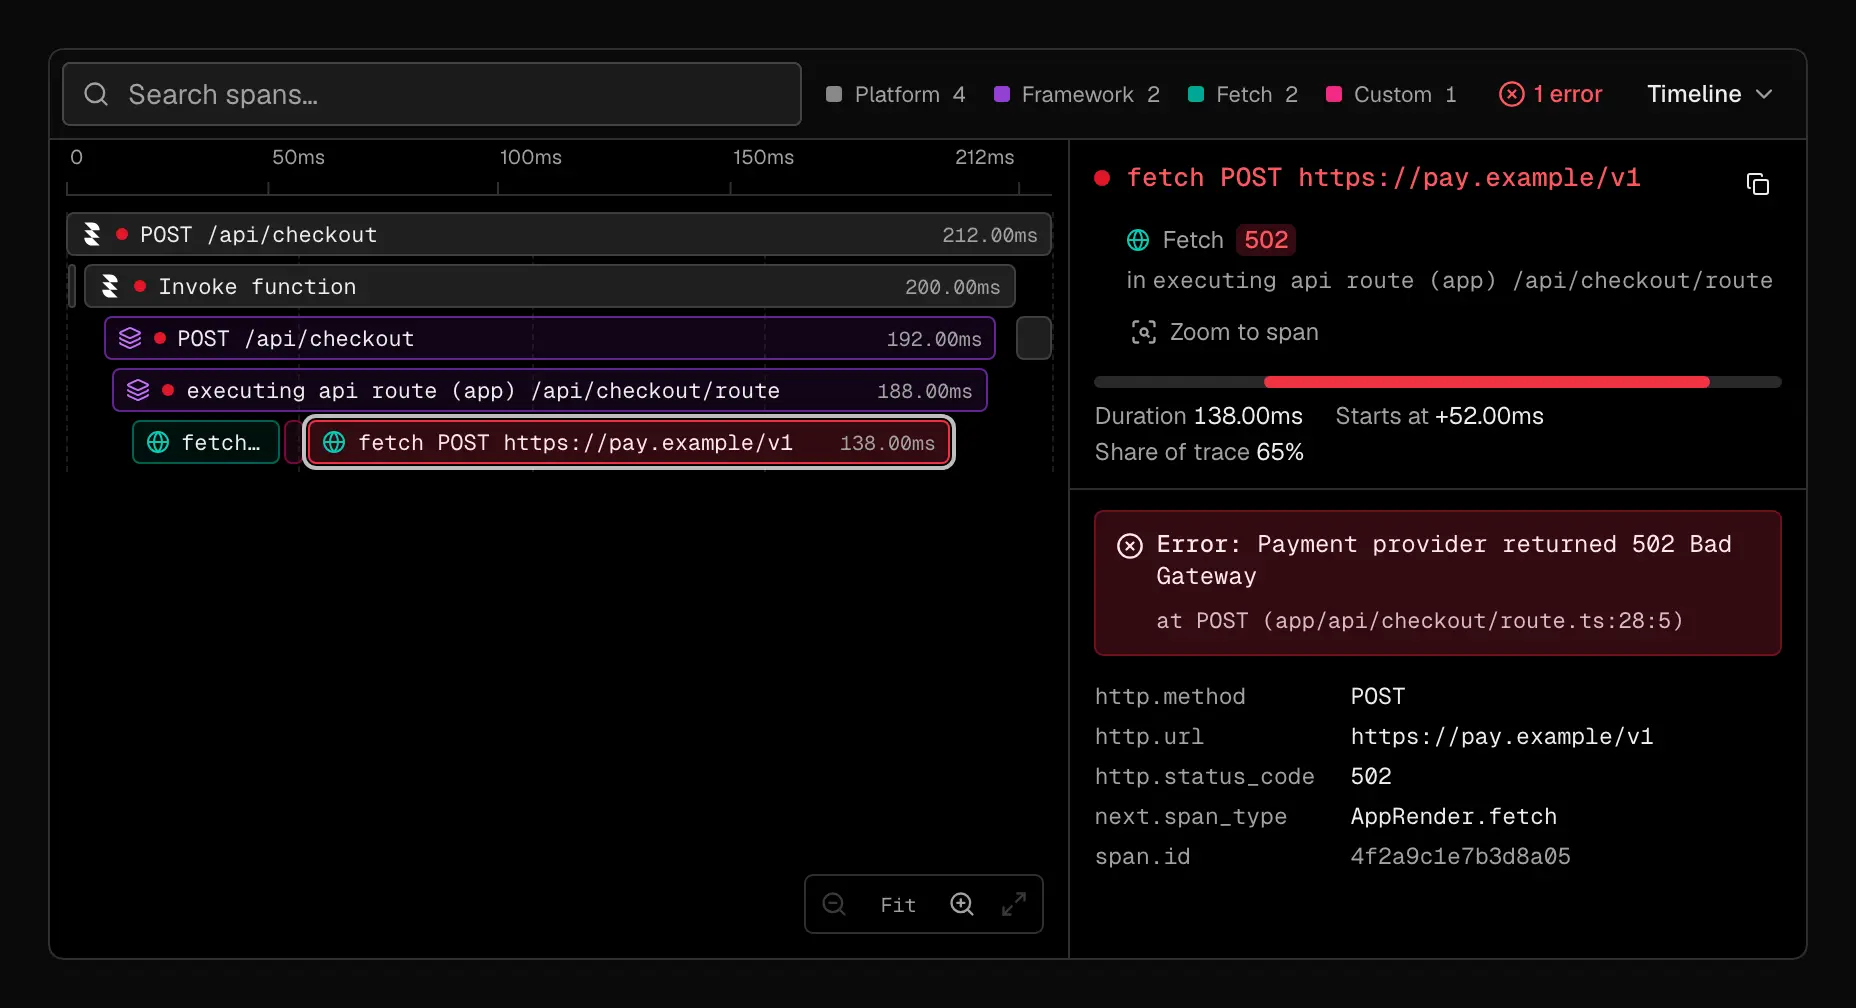Click the layers icon on executing api route span

click(138, 390)
